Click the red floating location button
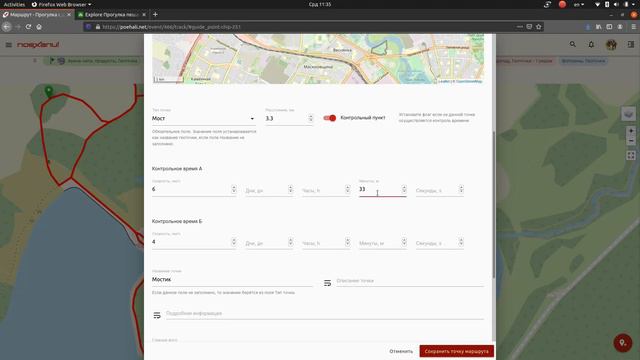This screenshot has height=360, width=640. 622,342
